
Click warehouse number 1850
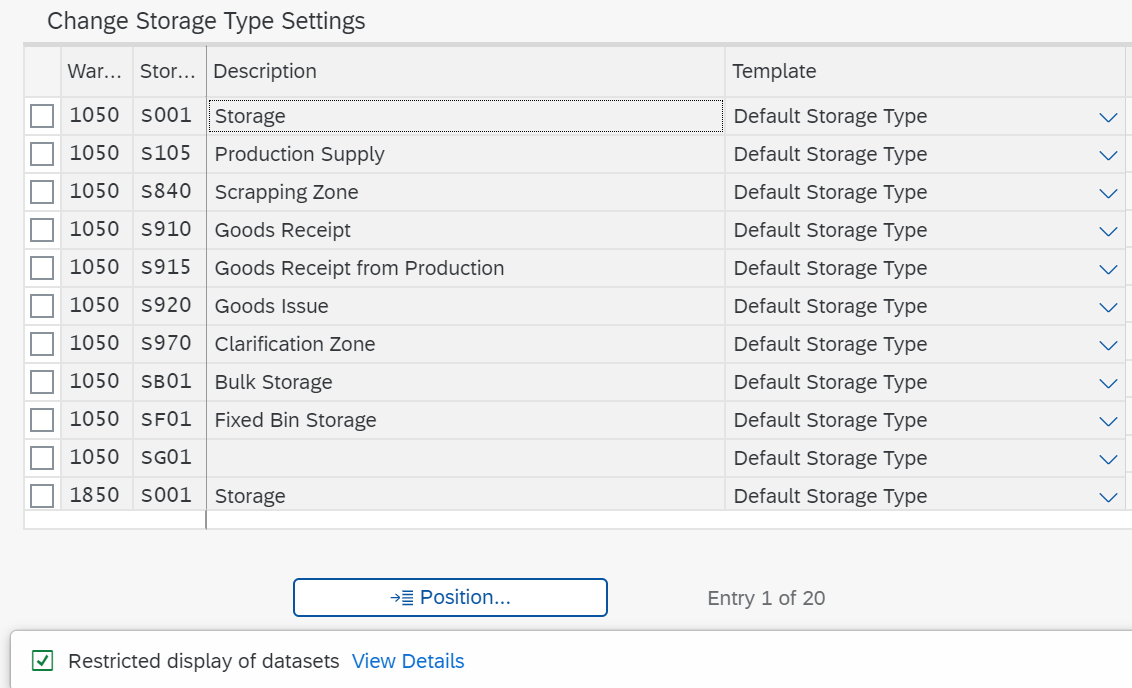(95, 495)
